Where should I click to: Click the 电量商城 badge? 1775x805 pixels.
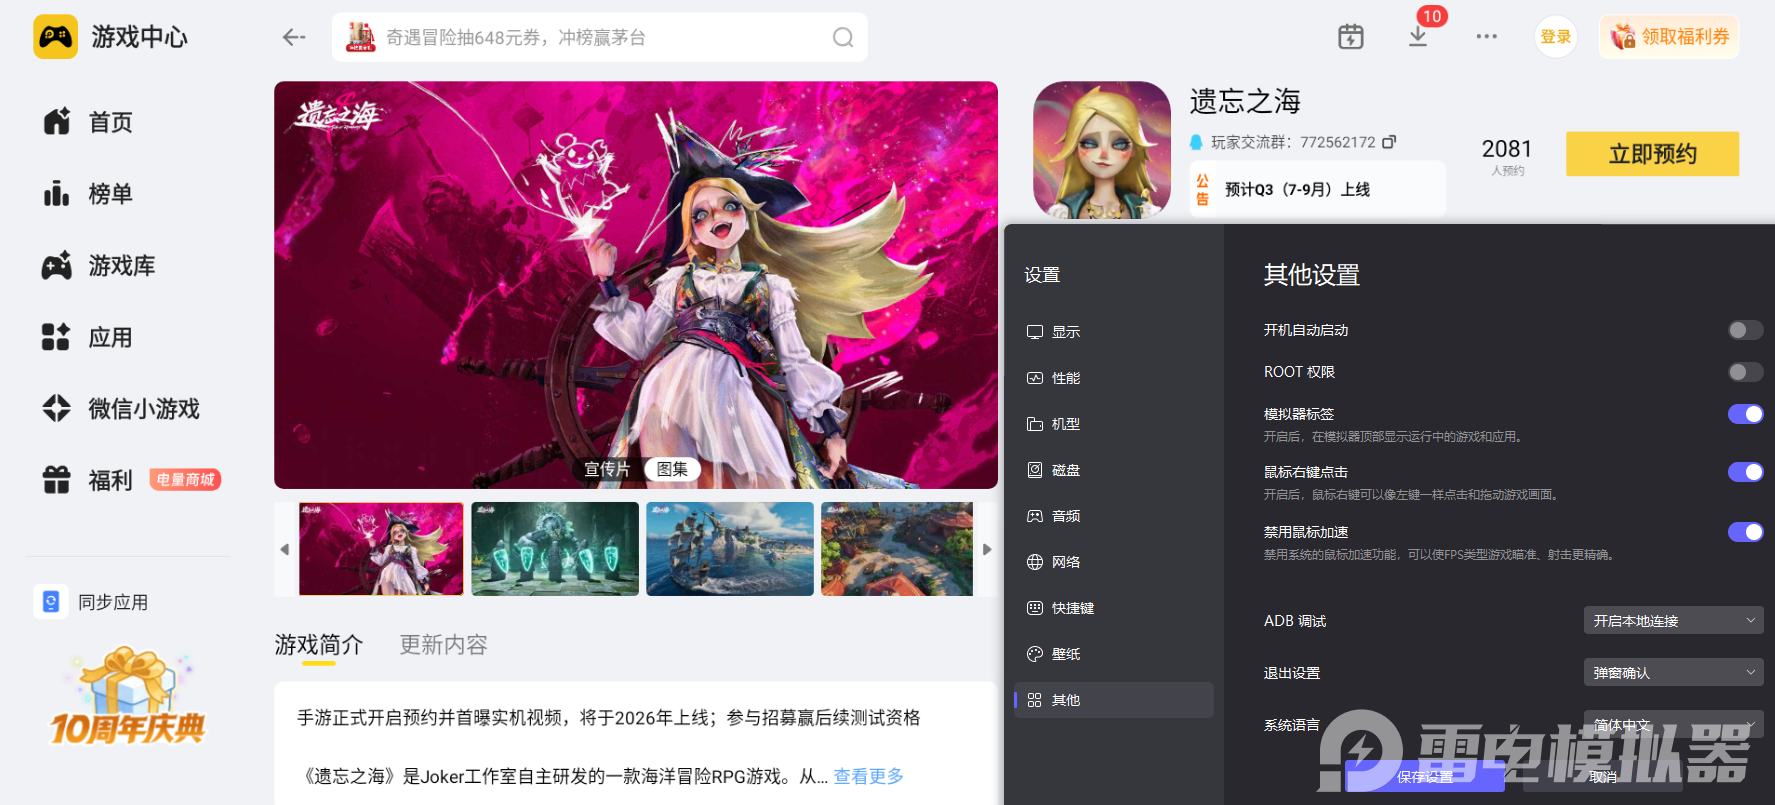tap(185, 480)
